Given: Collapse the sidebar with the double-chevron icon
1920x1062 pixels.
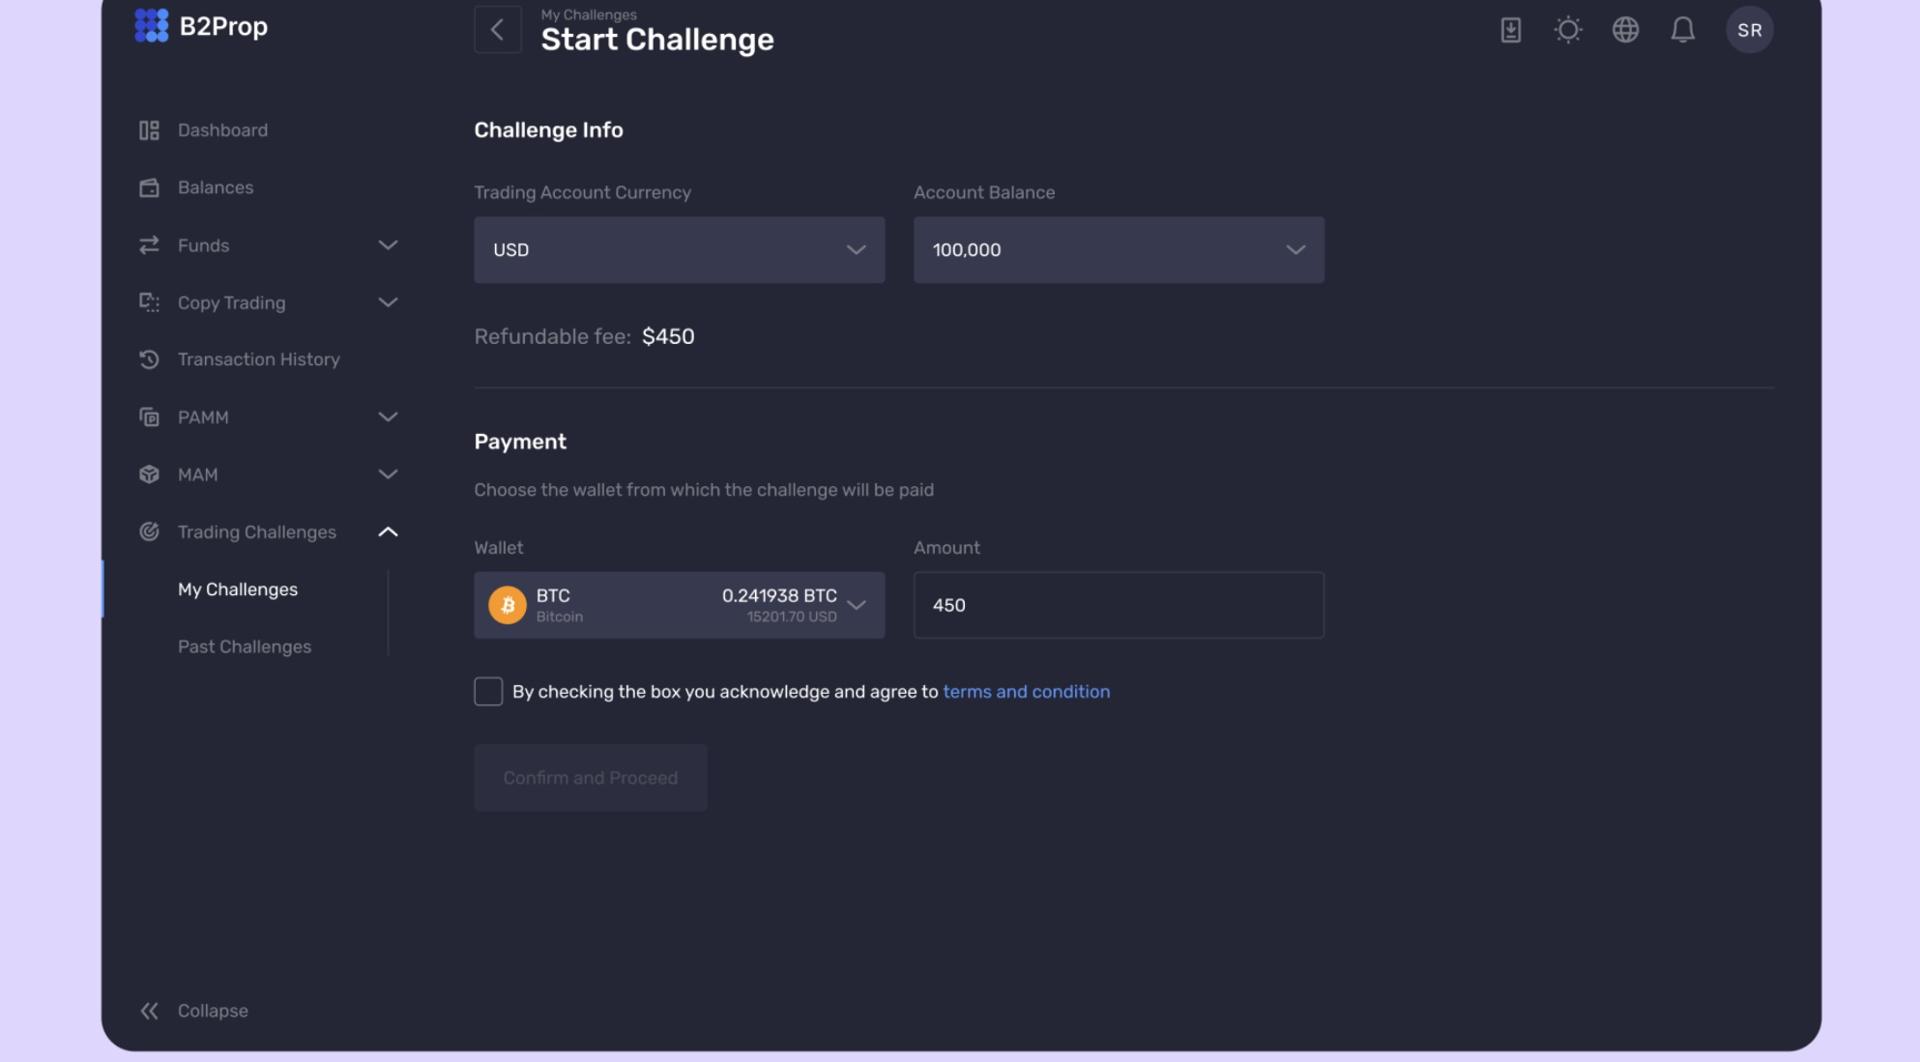Looking at the screenshot, I should tap(149, 1011).
